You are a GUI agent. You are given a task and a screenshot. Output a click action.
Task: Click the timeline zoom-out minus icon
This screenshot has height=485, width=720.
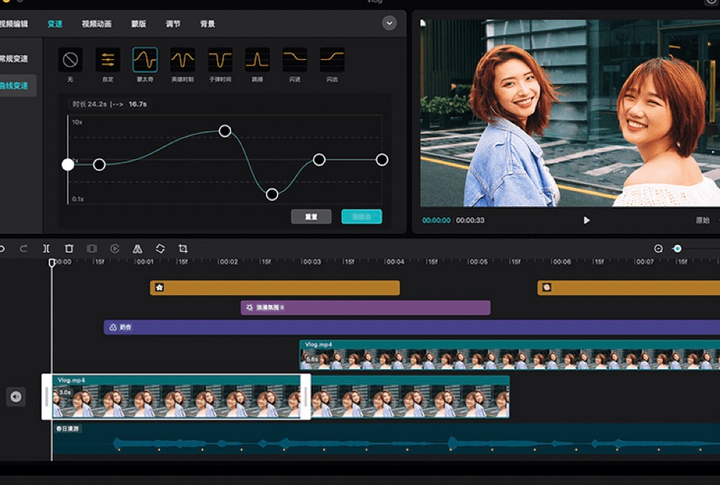point(658,248)
